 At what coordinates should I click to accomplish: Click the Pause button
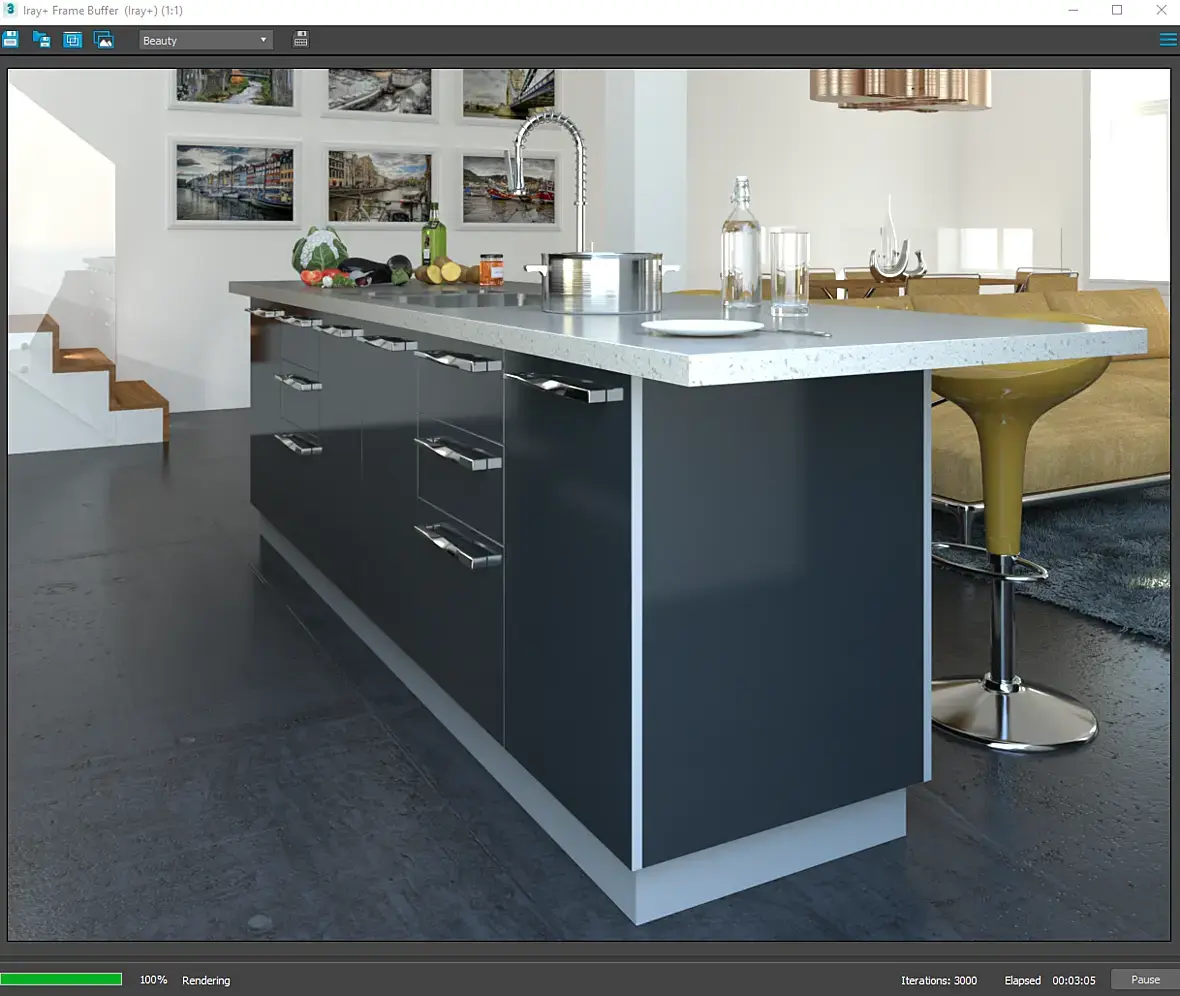click(1145, 979)
